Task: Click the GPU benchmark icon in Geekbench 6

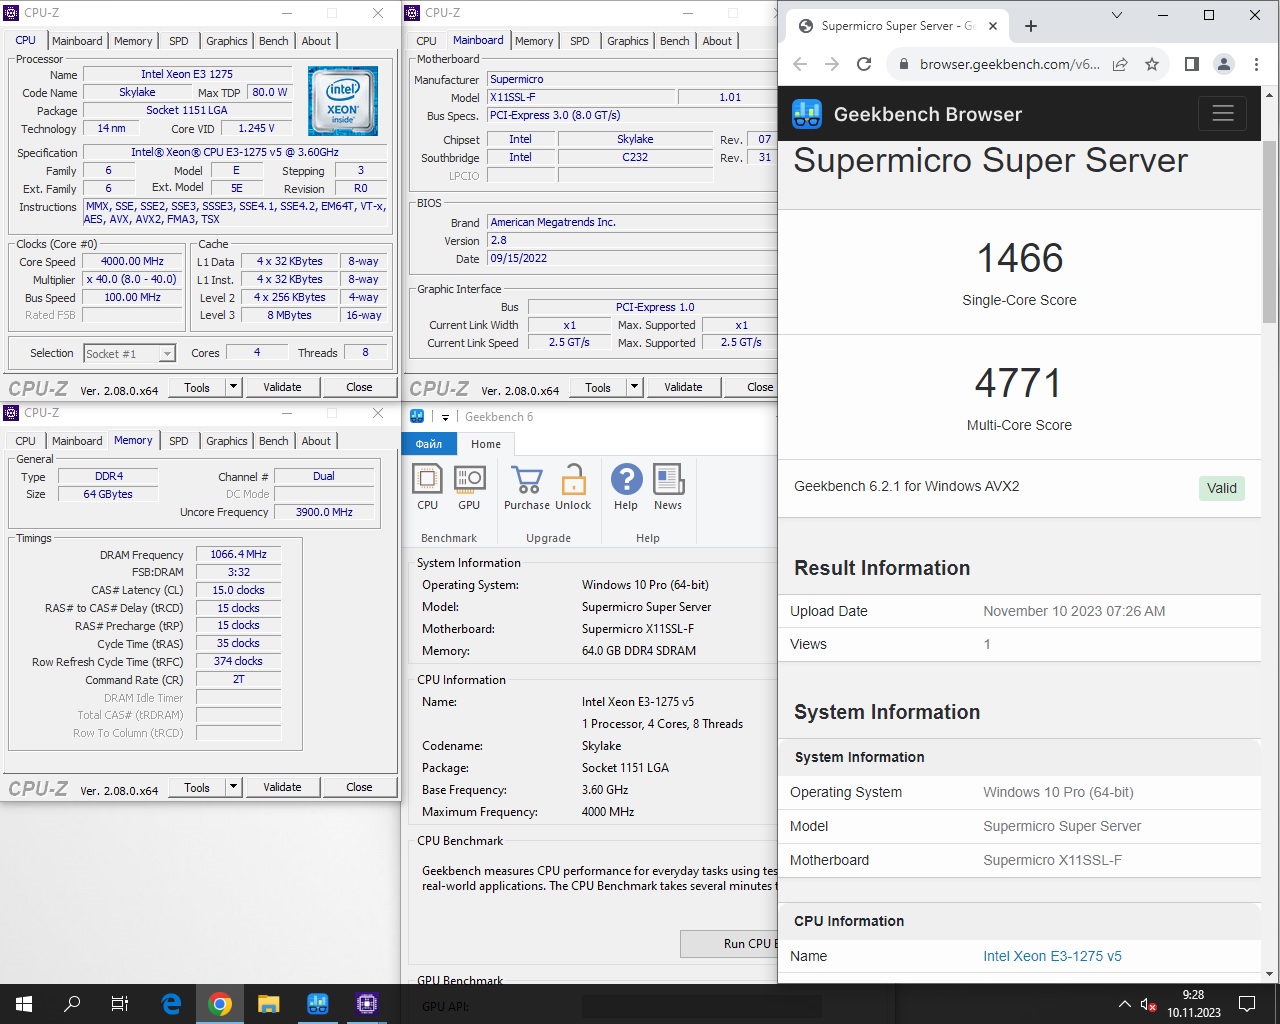Action: [469, 480]
